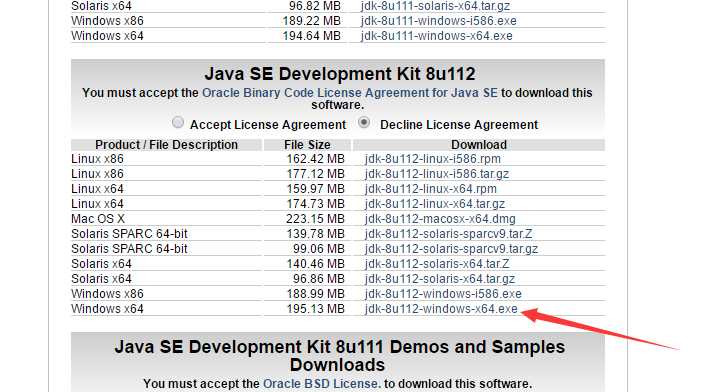The image size is (711, 392).
Task: Download jdk-8u112-macosx-x64.dmg
Action: [x=440, y=219]
